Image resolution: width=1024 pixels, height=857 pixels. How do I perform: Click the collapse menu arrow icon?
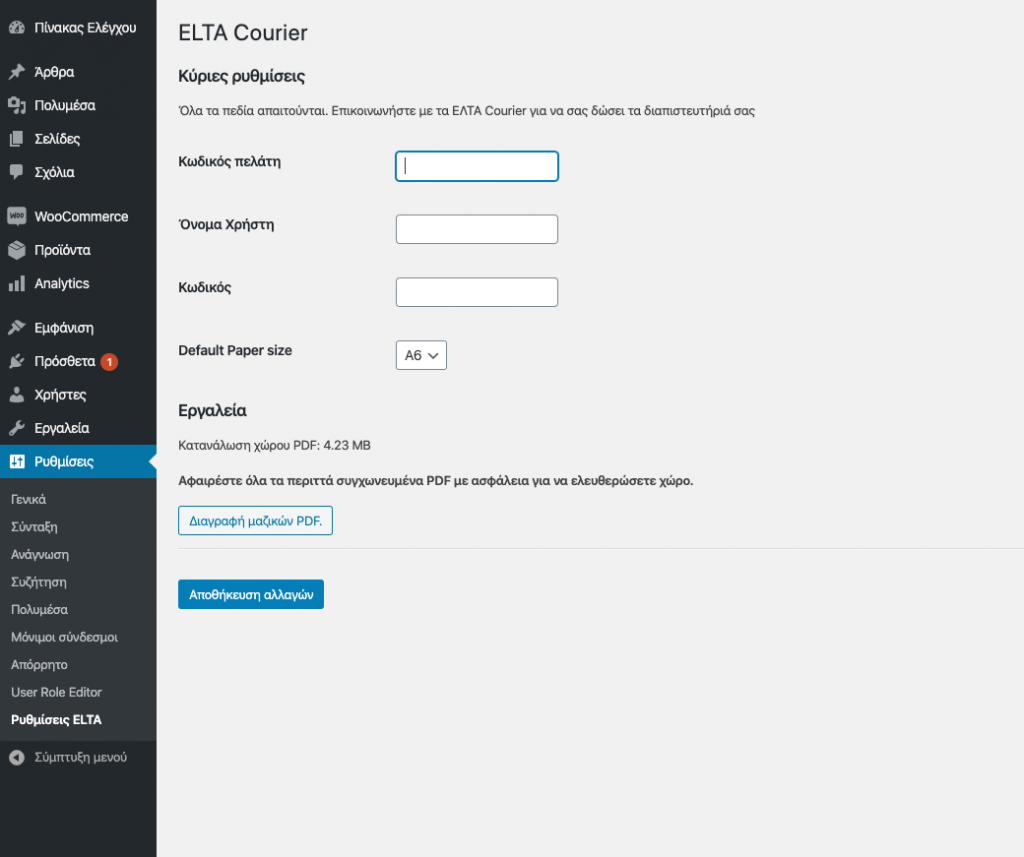(x=17, y=758)
